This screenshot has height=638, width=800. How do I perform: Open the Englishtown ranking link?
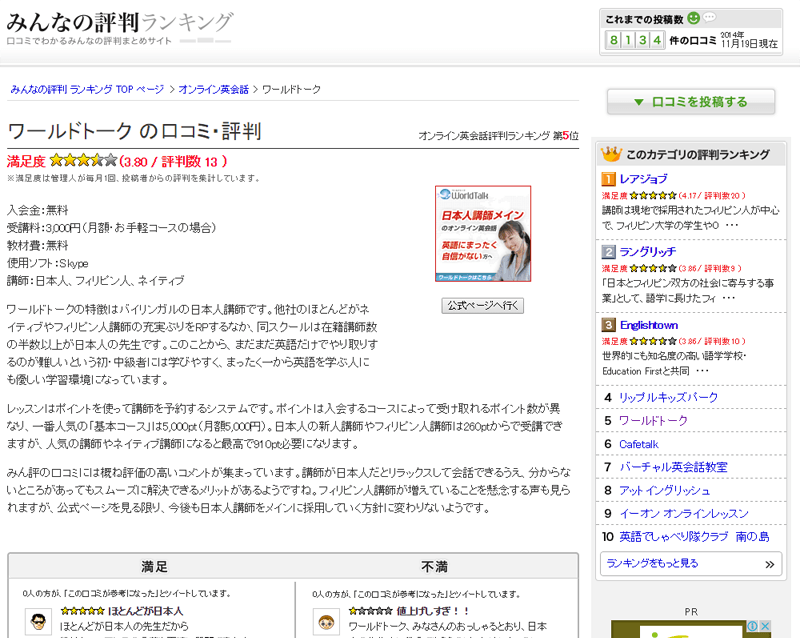tap(648, 325)
